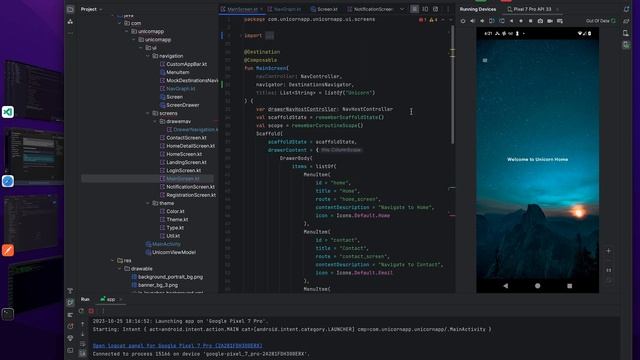Open Safari from the dock

click(8, 181)
